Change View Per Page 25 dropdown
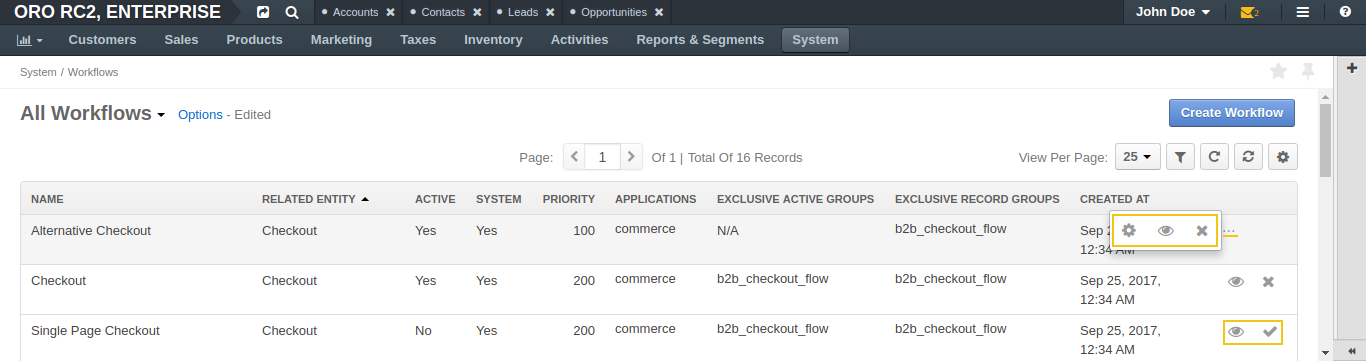Viewport: 1366px width, 361px height. pyautogui.click(x=1137, y=157)
